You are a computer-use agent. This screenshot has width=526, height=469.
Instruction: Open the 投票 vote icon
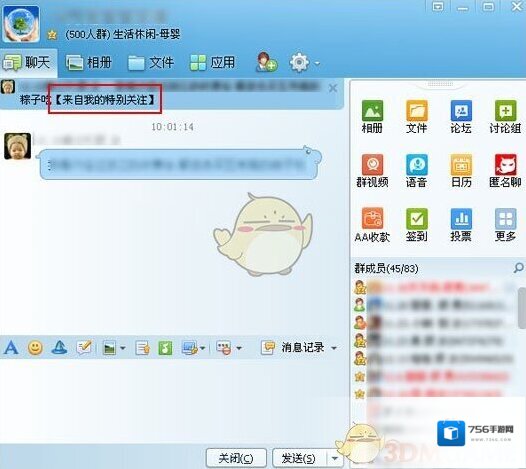[461, 225]
